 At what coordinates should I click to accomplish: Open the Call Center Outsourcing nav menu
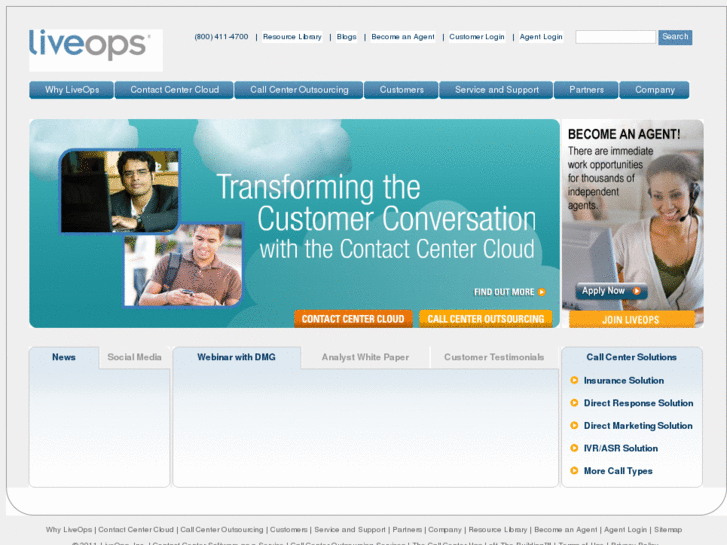pyautogui.click(x=299, y=90)
